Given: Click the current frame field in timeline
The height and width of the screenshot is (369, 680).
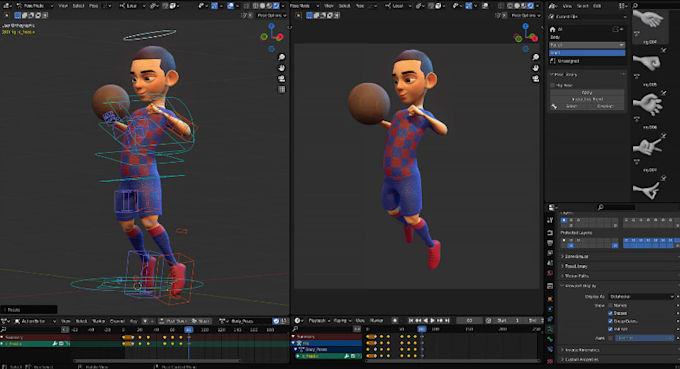Looking at the screenshot, I should (469, 320).
